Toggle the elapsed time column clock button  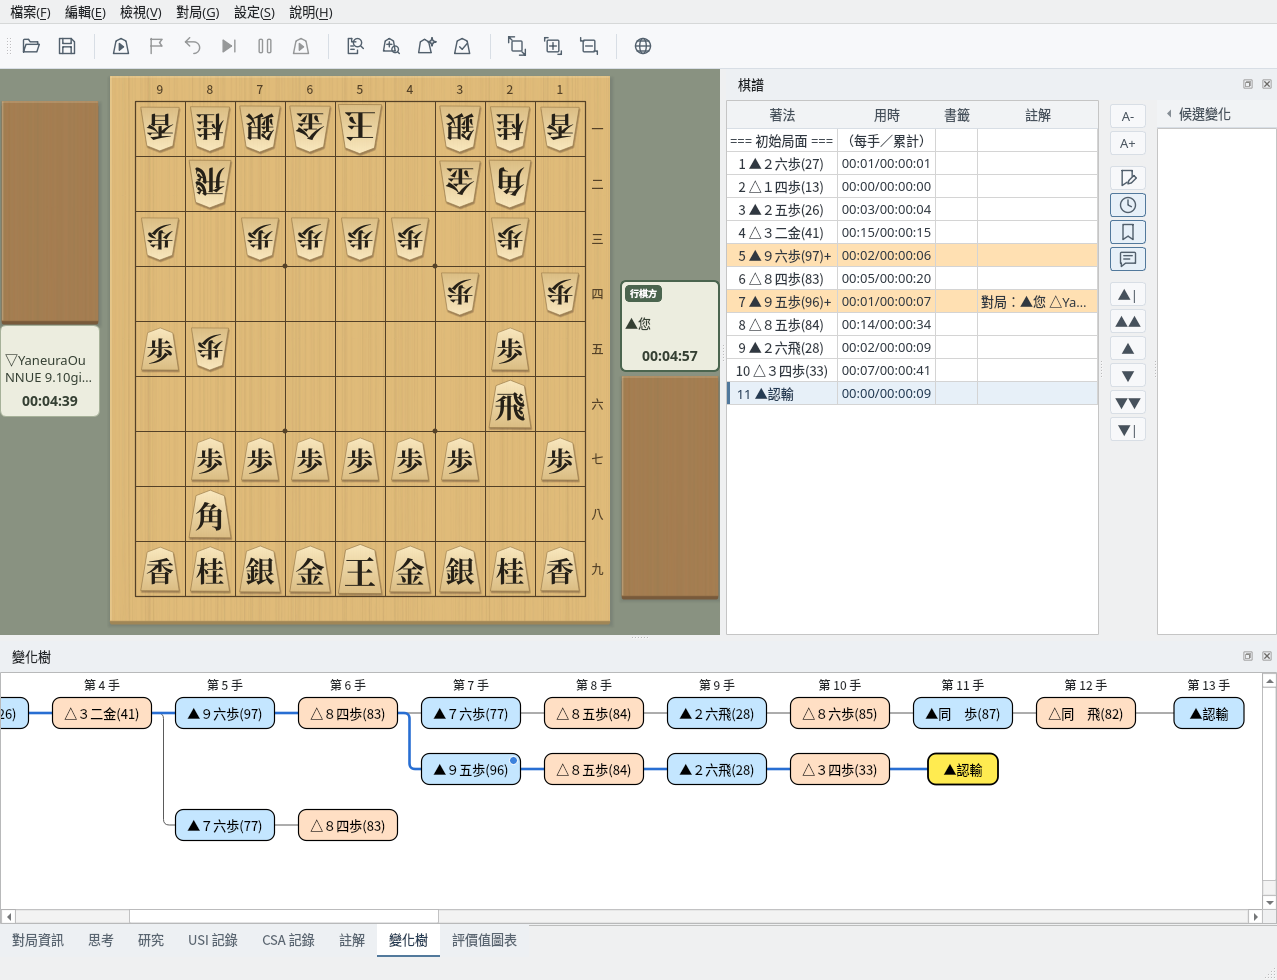[1128, 205]
